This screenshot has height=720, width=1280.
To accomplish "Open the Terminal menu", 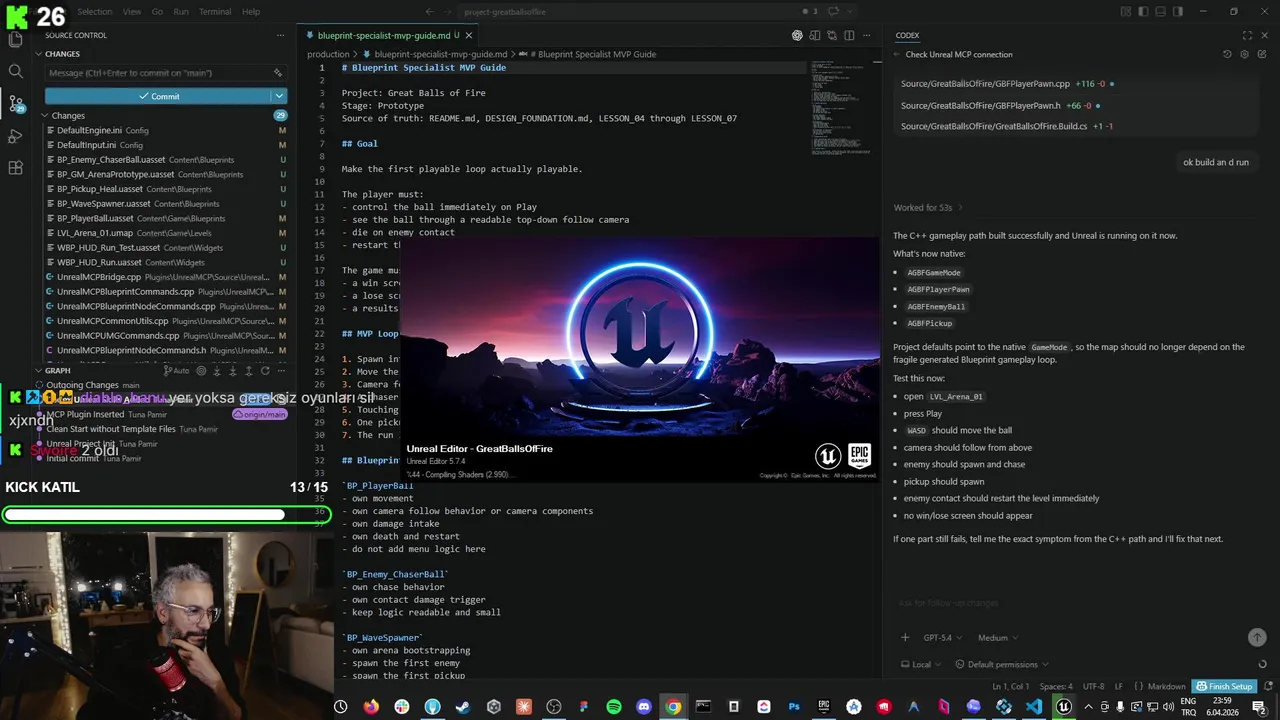I will 215,11.
